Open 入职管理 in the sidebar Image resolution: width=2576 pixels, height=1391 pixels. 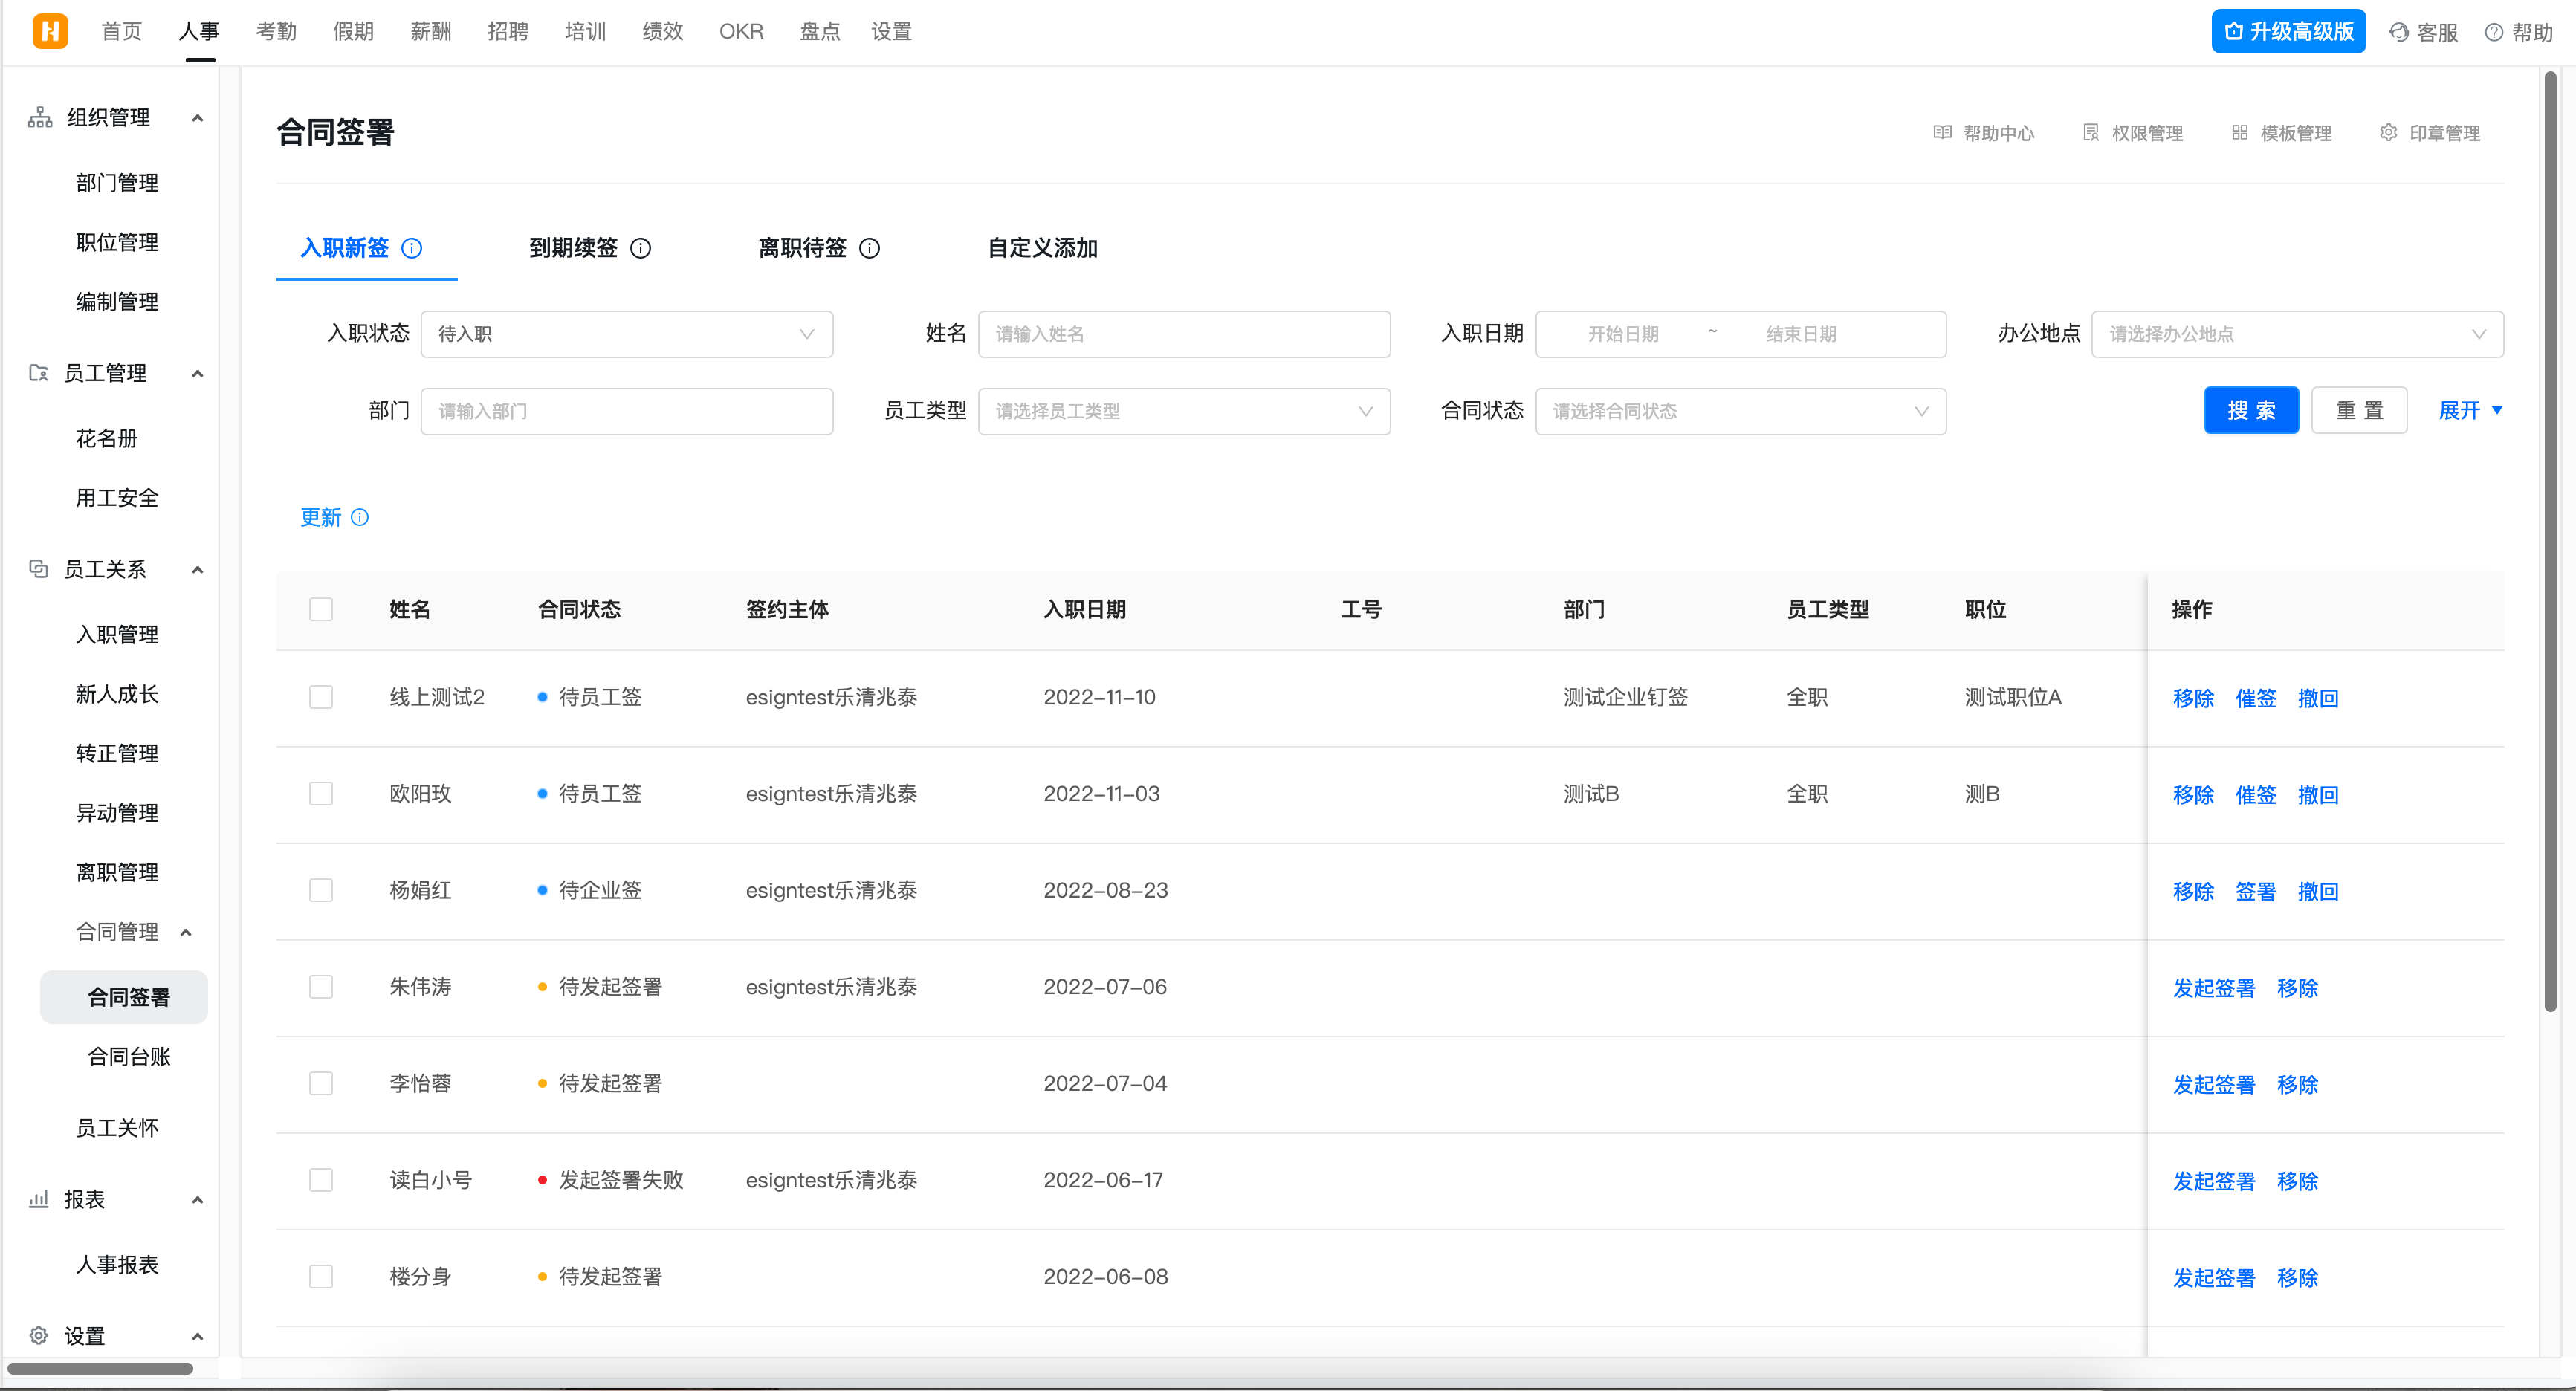pyautogui.click(x=117, y=635)
